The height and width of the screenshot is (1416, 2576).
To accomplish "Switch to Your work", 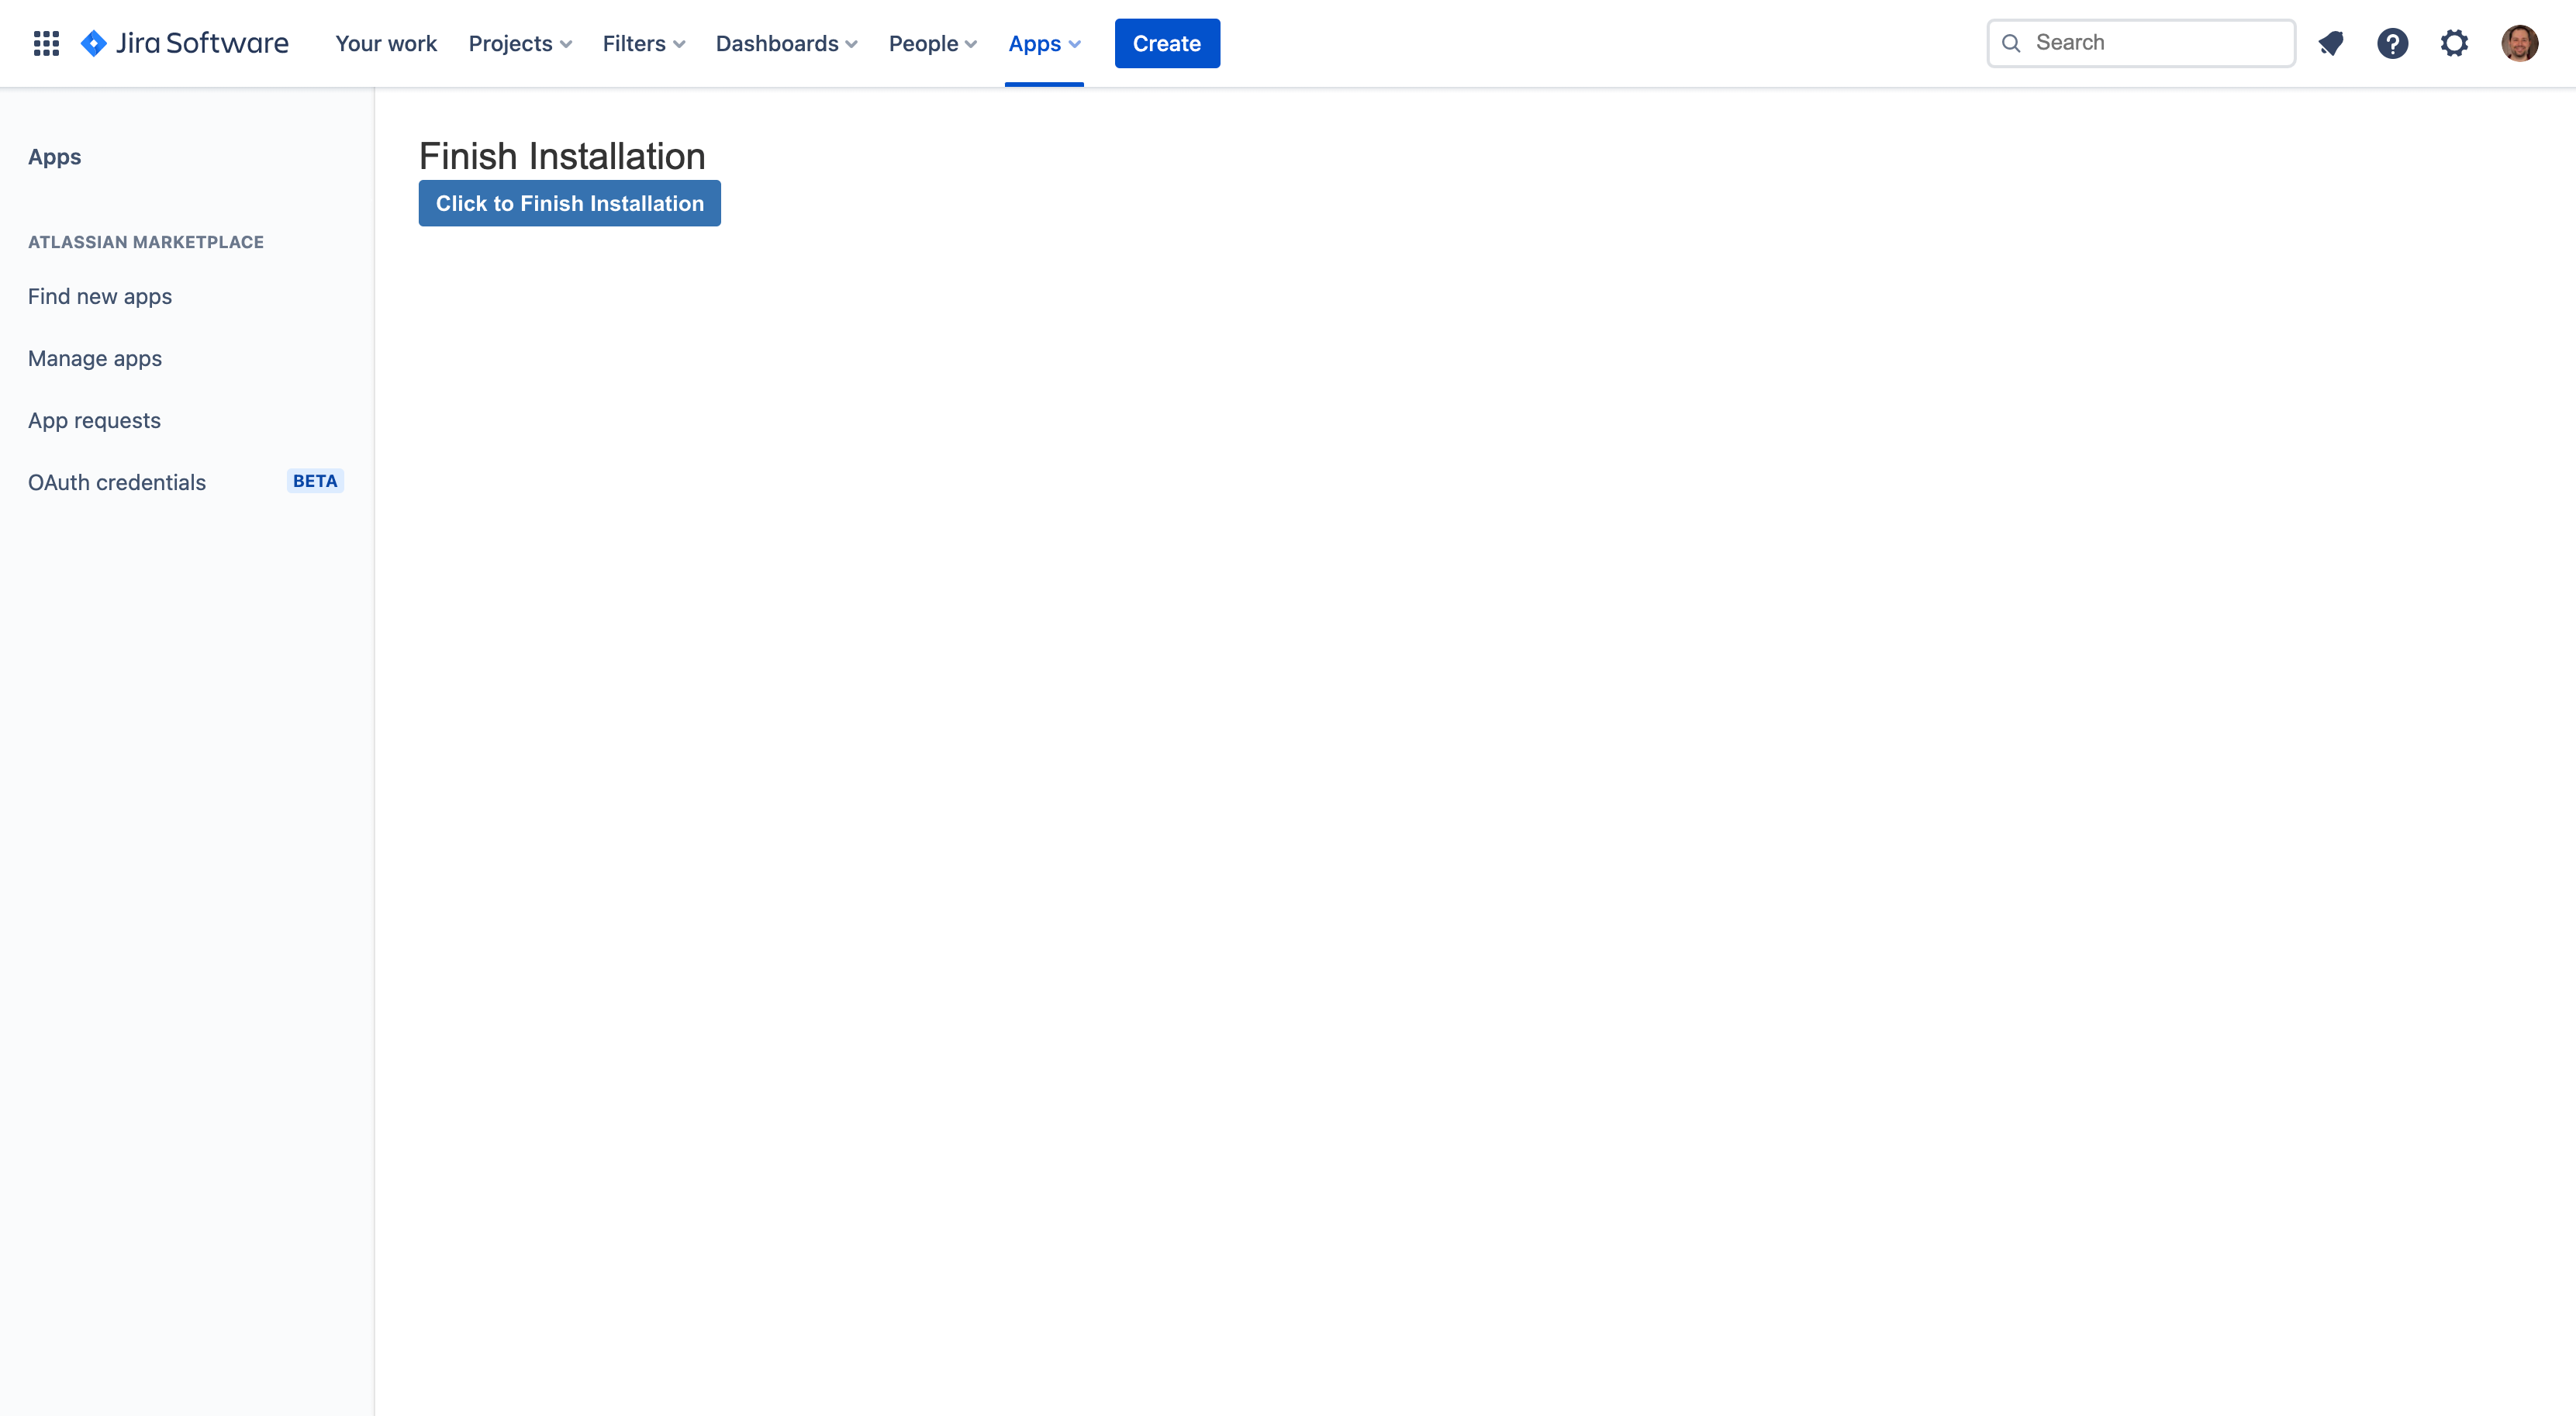I will pos(386,43).
